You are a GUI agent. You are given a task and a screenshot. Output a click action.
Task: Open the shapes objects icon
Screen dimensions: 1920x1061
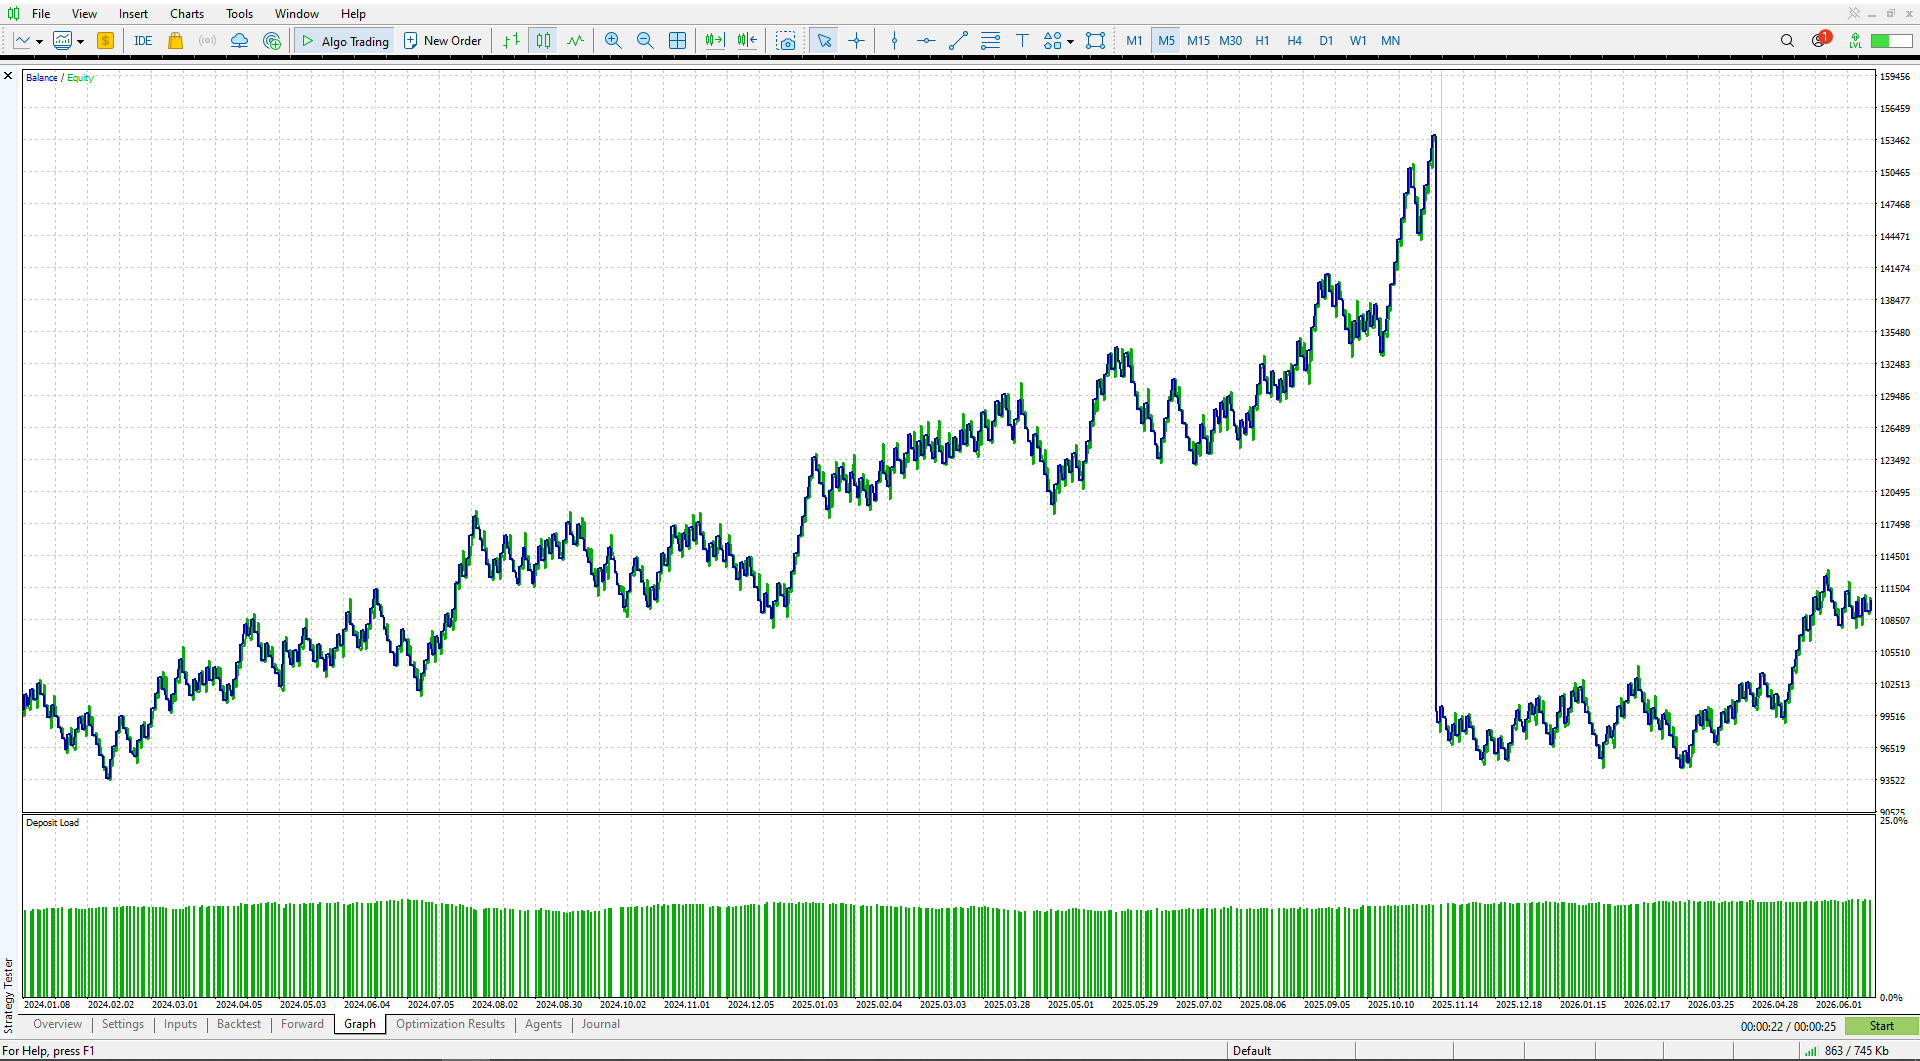[x=1052, y=41]
